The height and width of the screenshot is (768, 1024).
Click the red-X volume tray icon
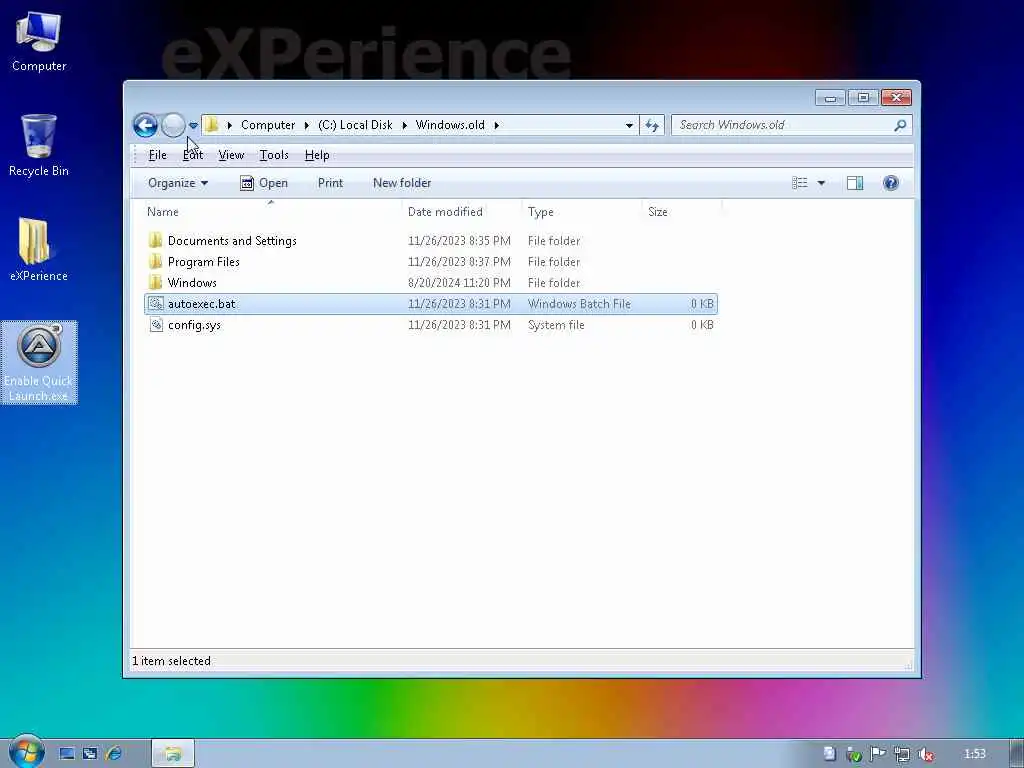click(926, 754)
